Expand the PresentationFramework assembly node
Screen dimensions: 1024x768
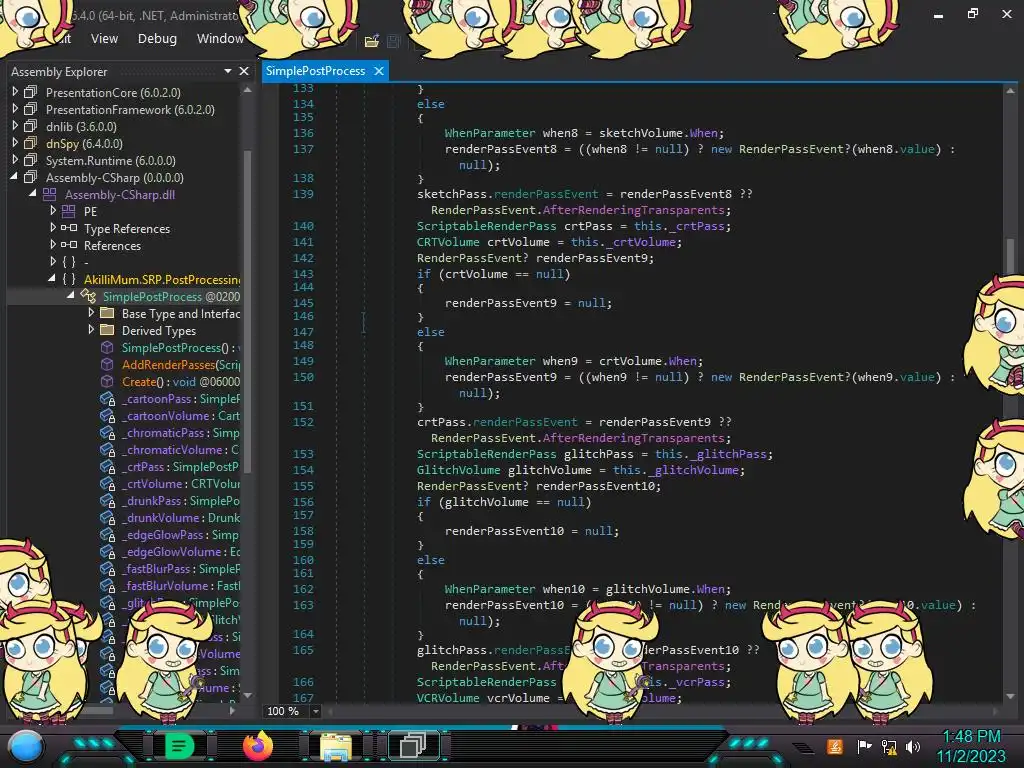click(15, 108)
